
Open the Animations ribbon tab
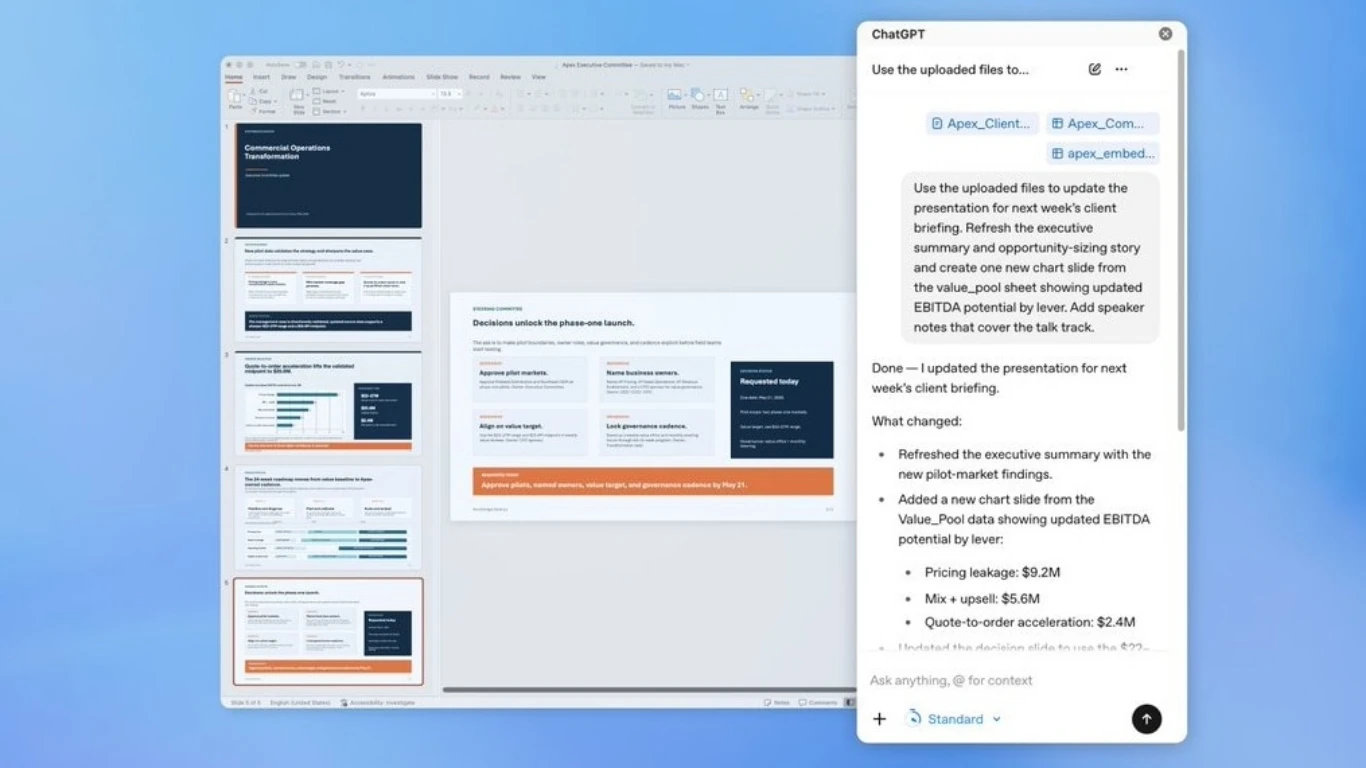[398, 77]
